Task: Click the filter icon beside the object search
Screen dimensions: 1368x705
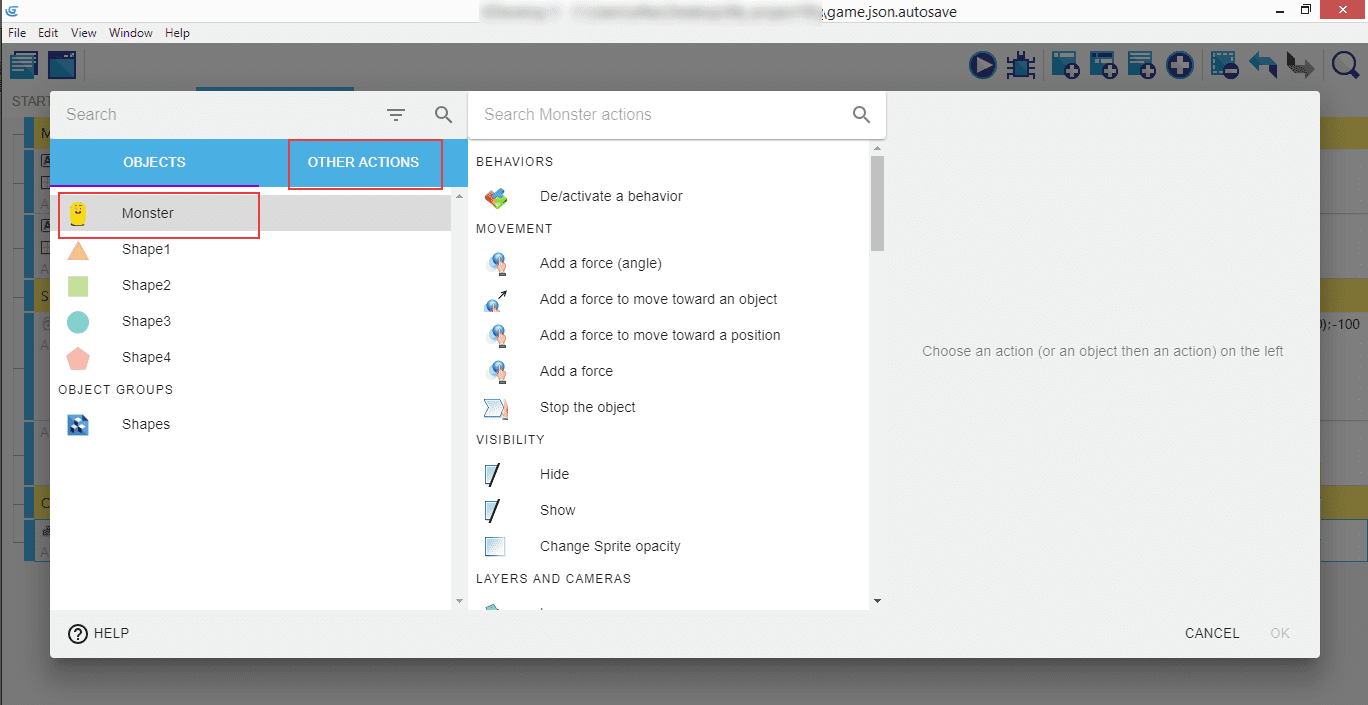Action: pyautogui.click(x=396, y=115)
